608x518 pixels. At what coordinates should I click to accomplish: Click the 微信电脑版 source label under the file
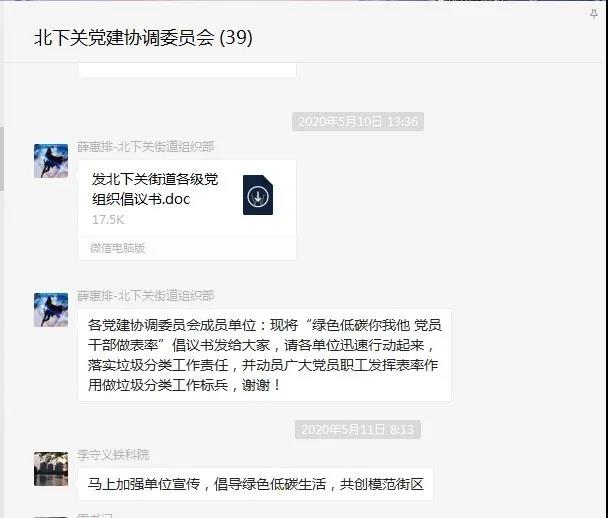click(x=117, y=248)
